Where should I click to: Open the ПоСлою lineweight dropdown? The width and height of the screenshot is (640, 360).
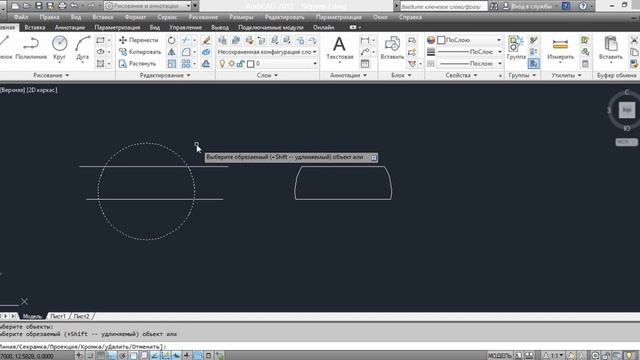point(469,52)
